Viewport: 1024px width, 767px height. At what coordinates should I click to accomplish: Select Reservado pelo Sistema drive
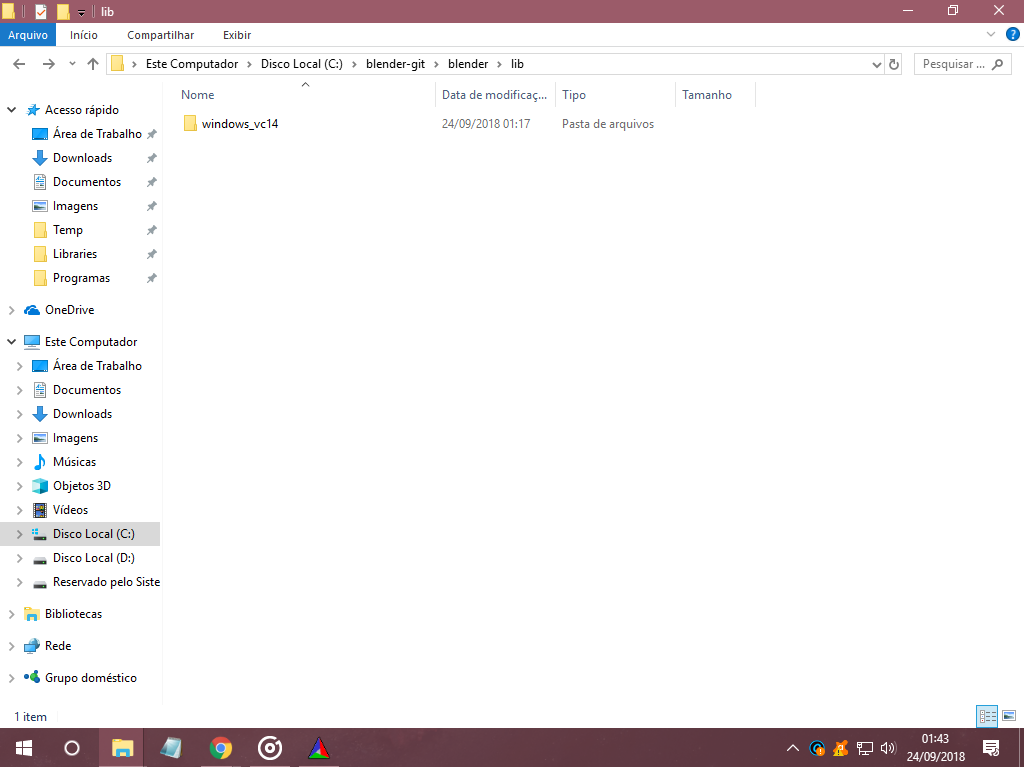pyautogui.click(x=106, y=582)
